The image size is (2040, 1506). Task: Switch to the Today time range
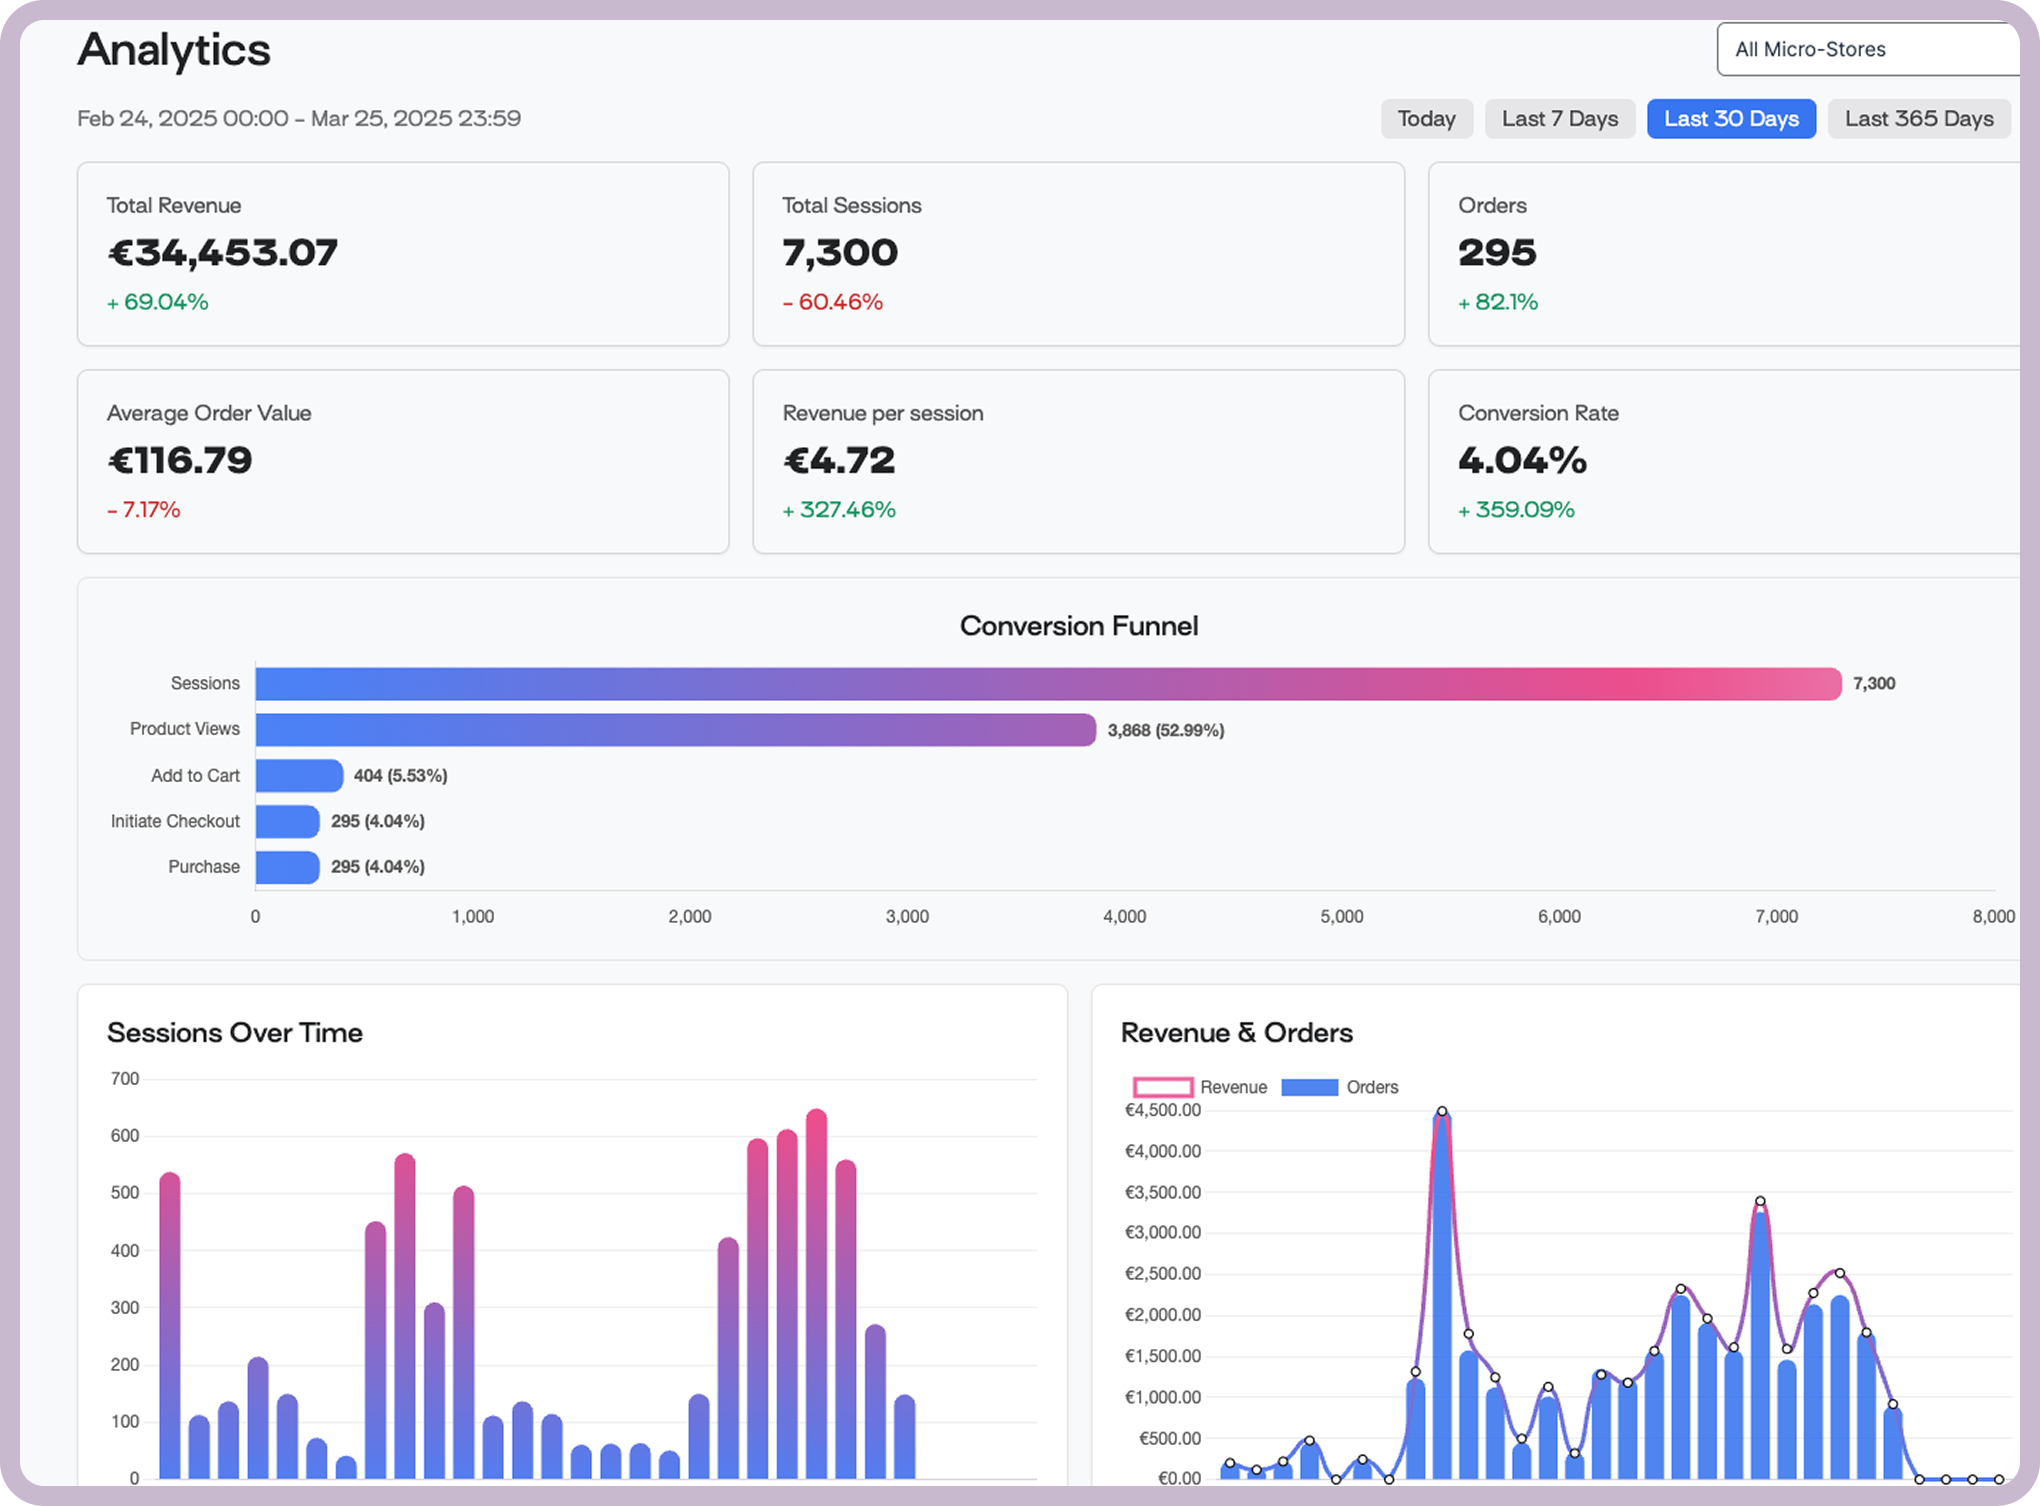point(1427,118)
